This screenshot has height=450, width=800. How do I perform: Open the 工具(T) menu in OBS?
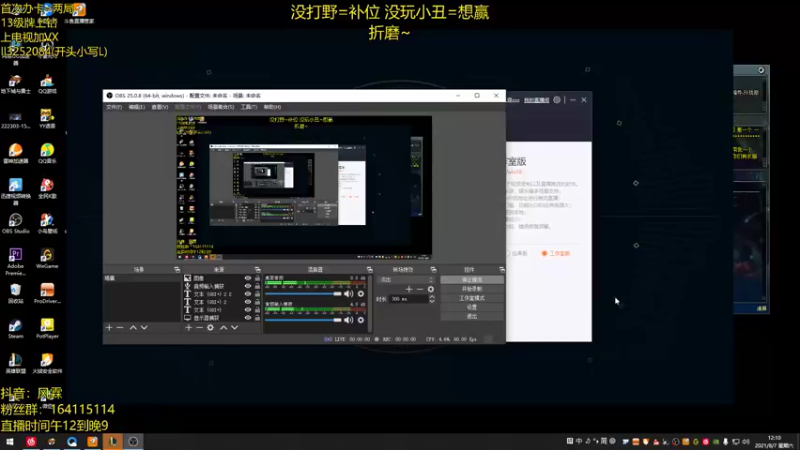pos(248,107)
